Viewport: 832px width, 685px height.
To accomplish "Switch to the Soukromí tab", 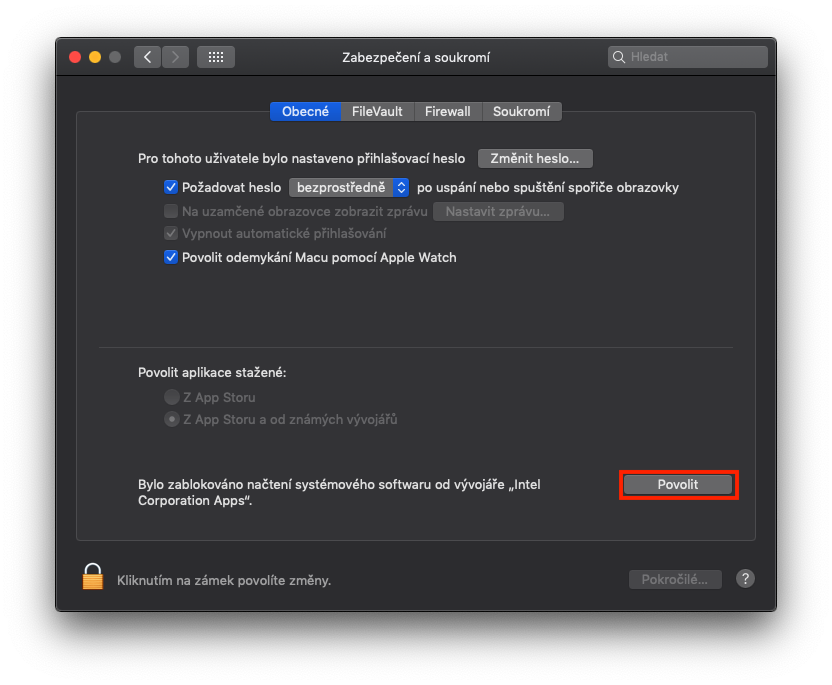I will click(521, 111).
